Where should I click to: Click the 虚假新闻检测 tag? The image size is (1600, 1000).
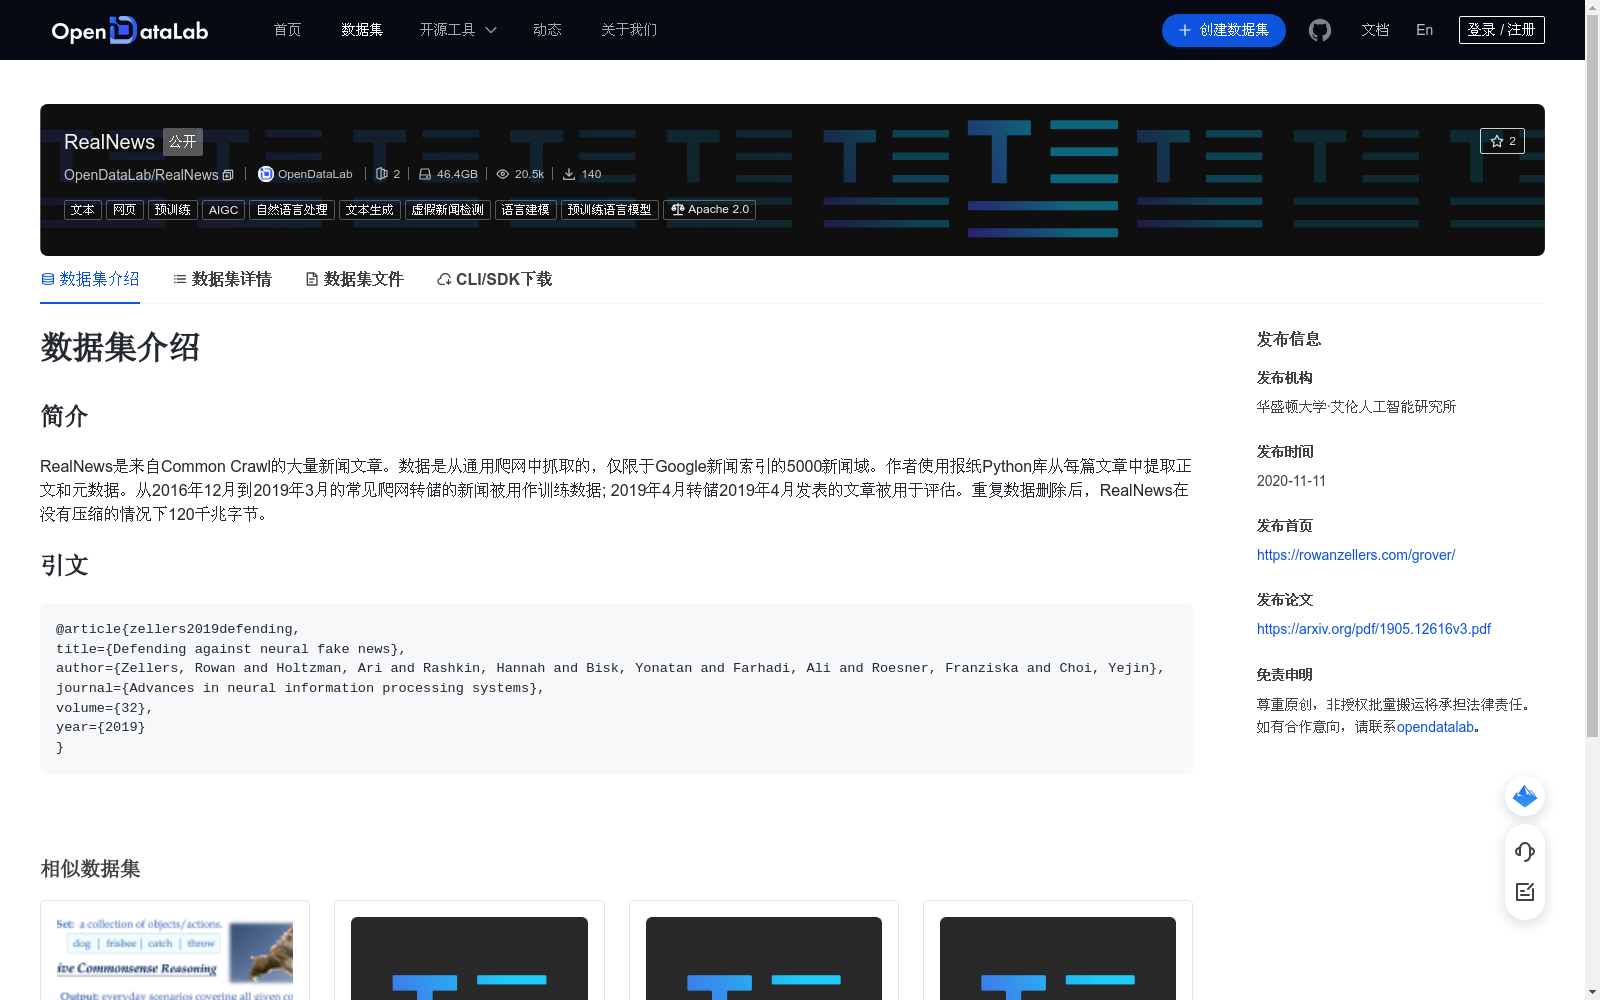pyautogui.click(x=447, y=209)
